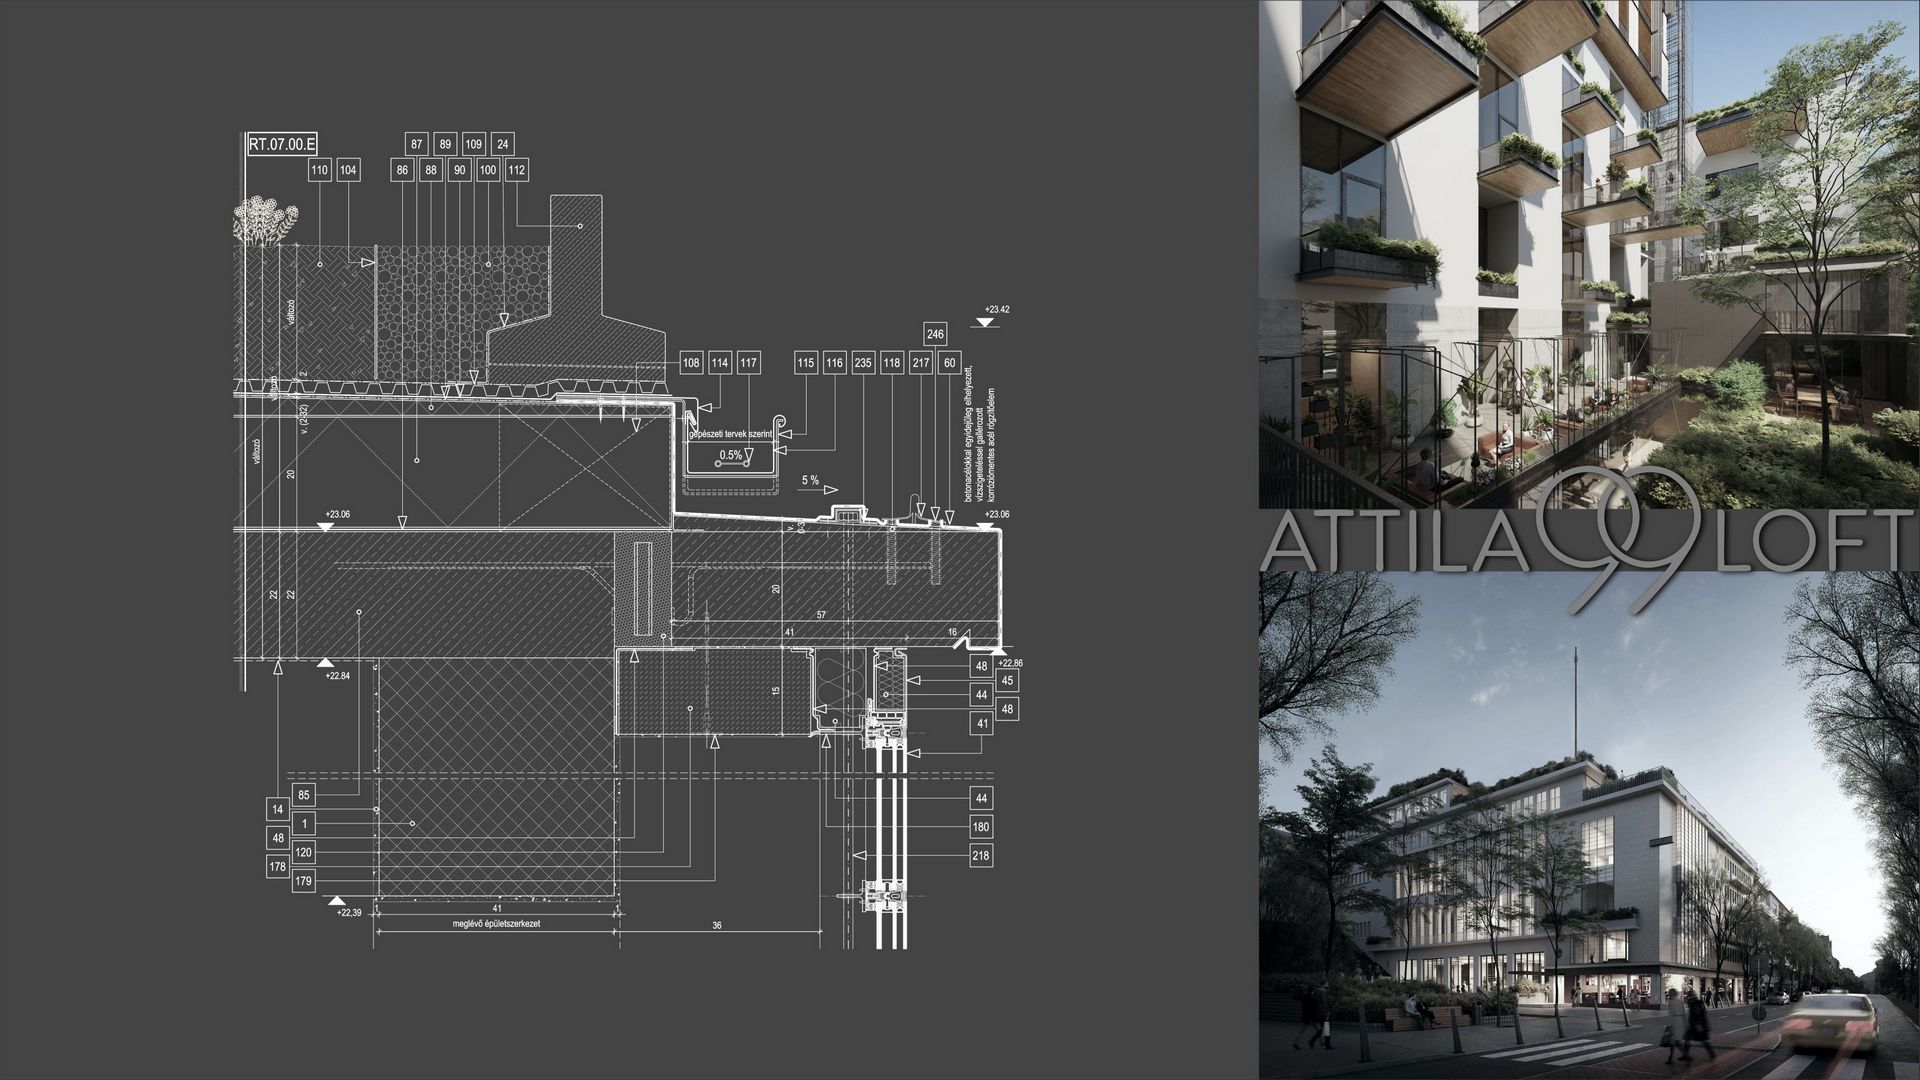The height and width of the screenshot is (1080, 1920).
Task: Click callout box number 85
Action: pos(304,796)
